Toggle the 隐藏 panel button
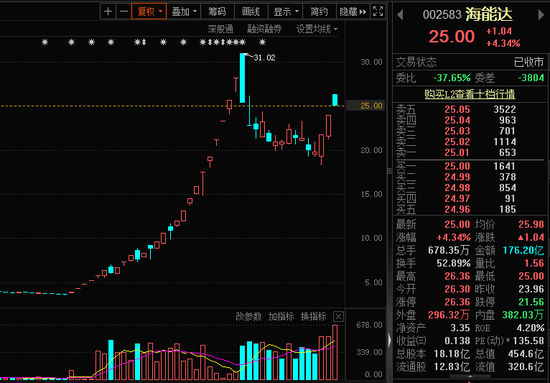Viewport: 550px width, 383px height. 353,12
